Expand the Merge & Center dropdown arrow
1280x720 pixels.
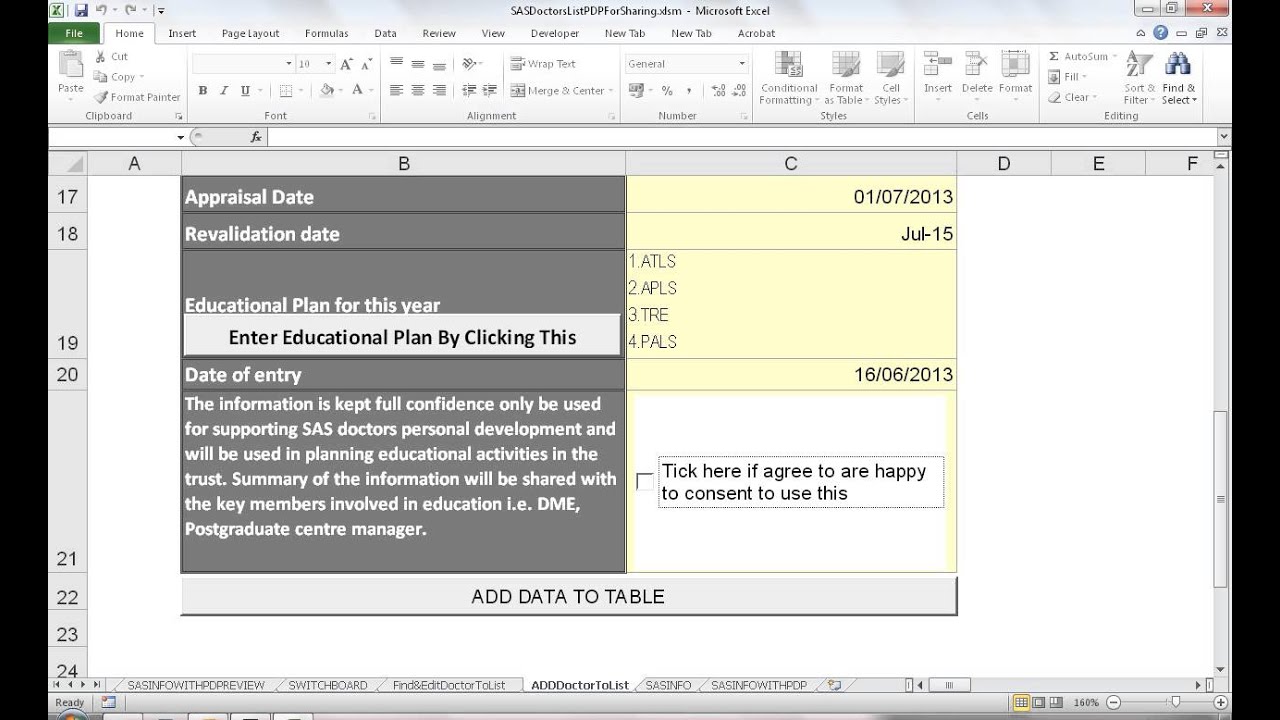[611, 91]
